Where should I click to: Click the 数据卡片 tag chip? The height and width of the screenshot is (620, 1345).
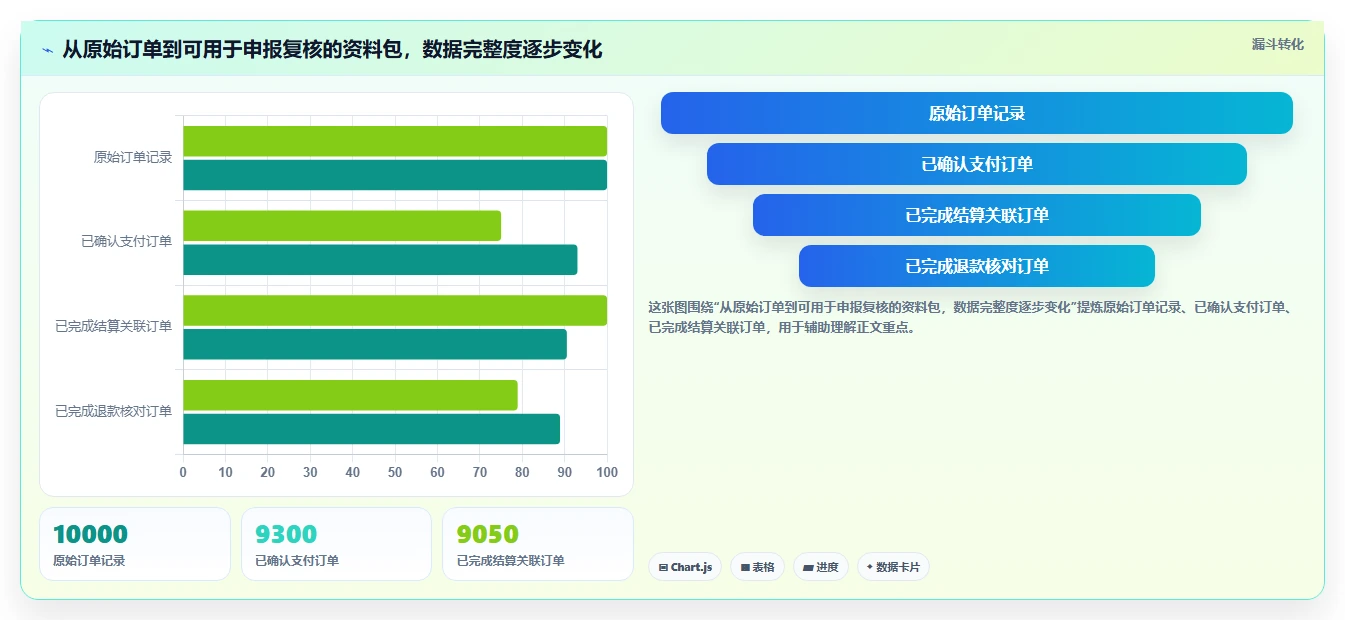pyautogui.click(x=893, y=567)
